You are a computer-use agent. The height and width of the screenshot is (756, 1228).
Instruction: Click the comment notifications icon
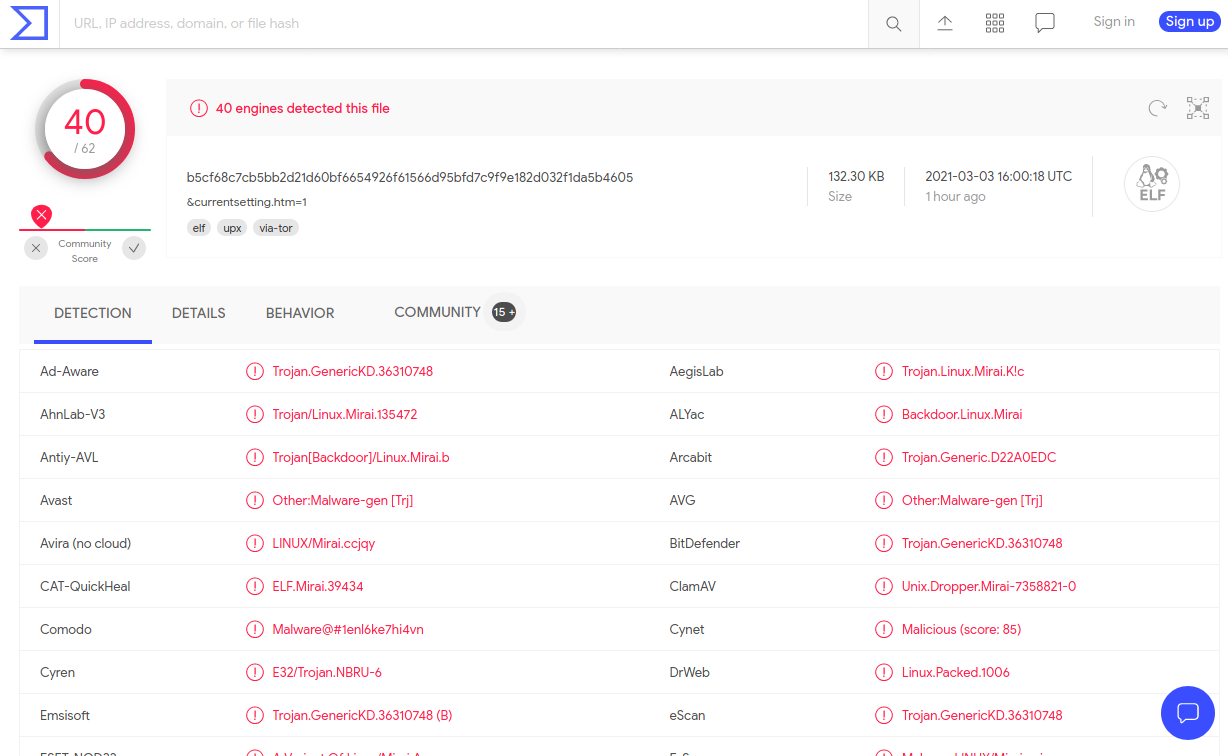click(1045, 23)
